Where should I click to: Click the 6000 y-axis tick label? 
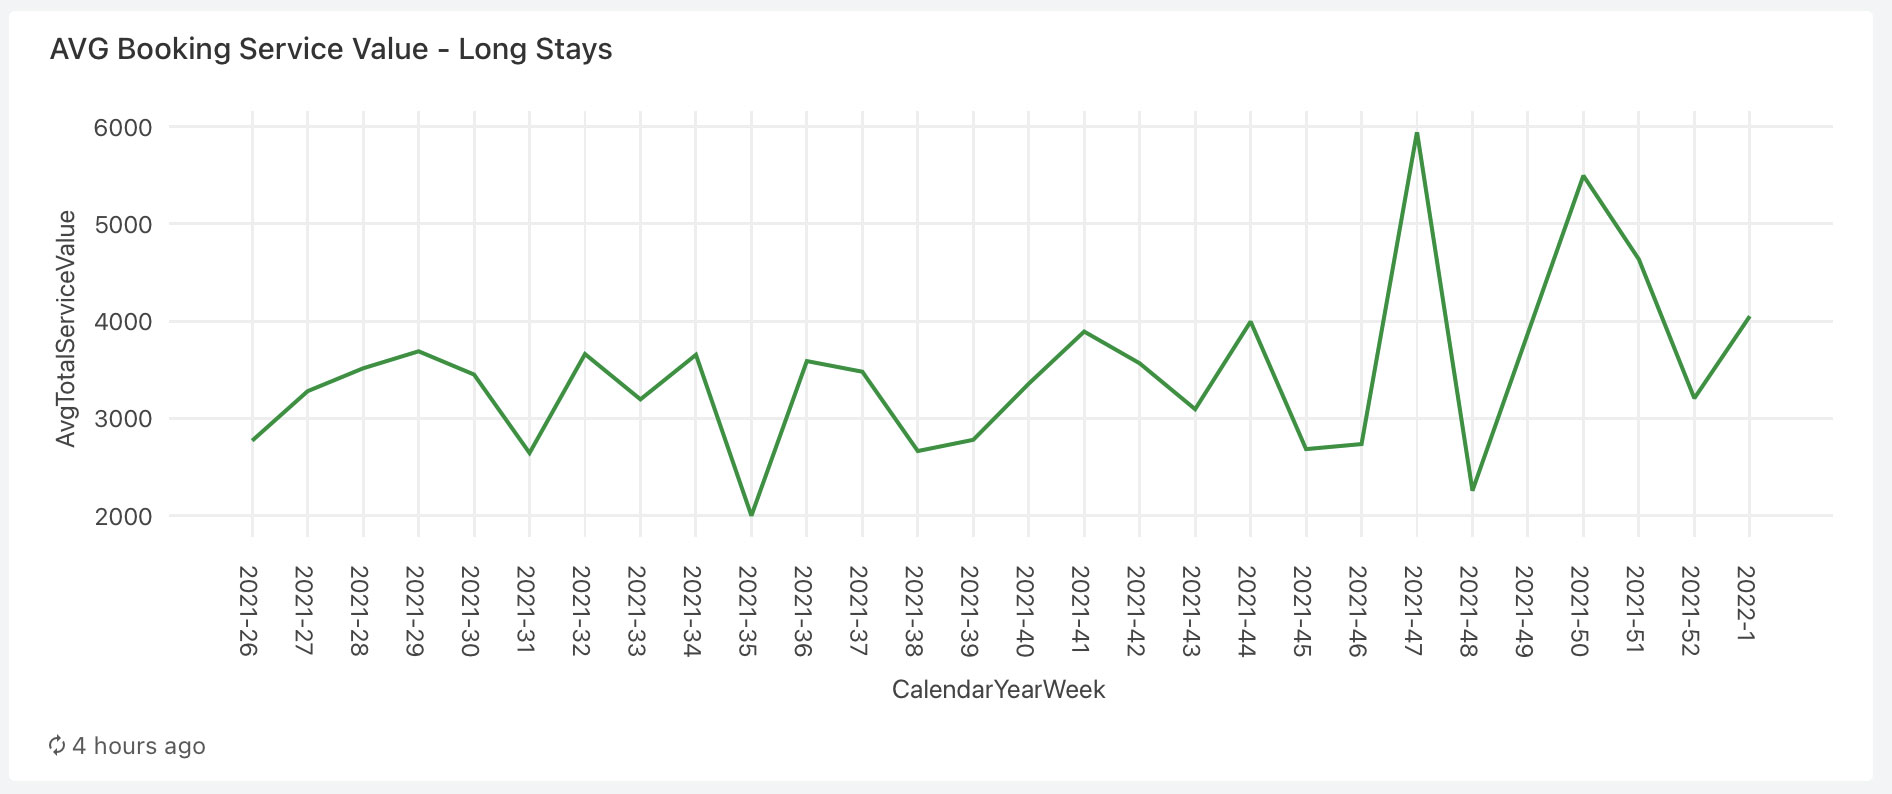(x=124, y=128)
